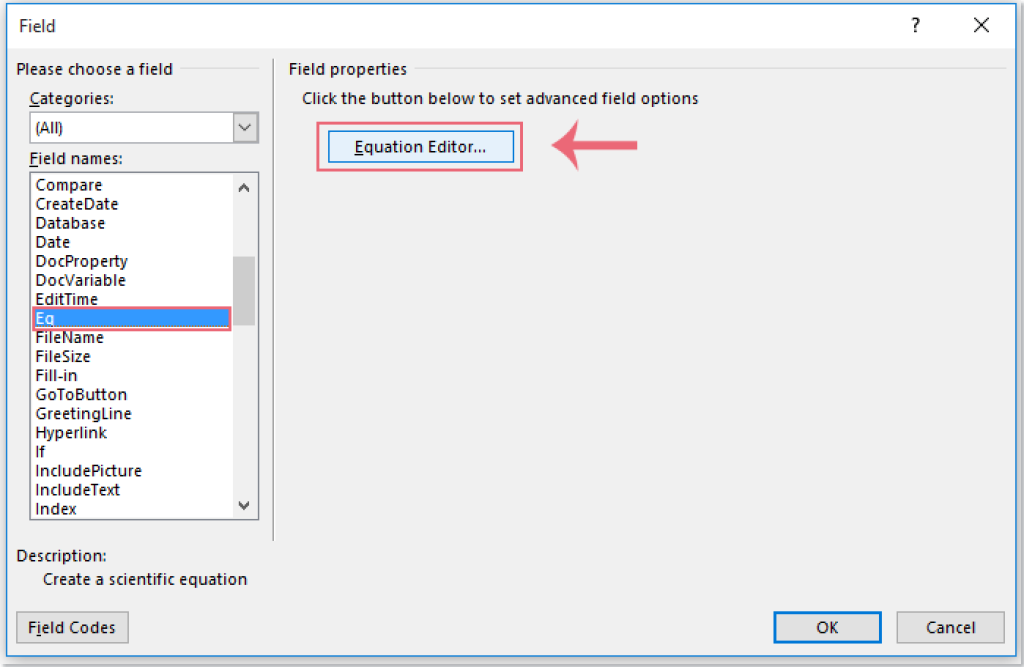Confirm with the OK button

coord(827,627)
